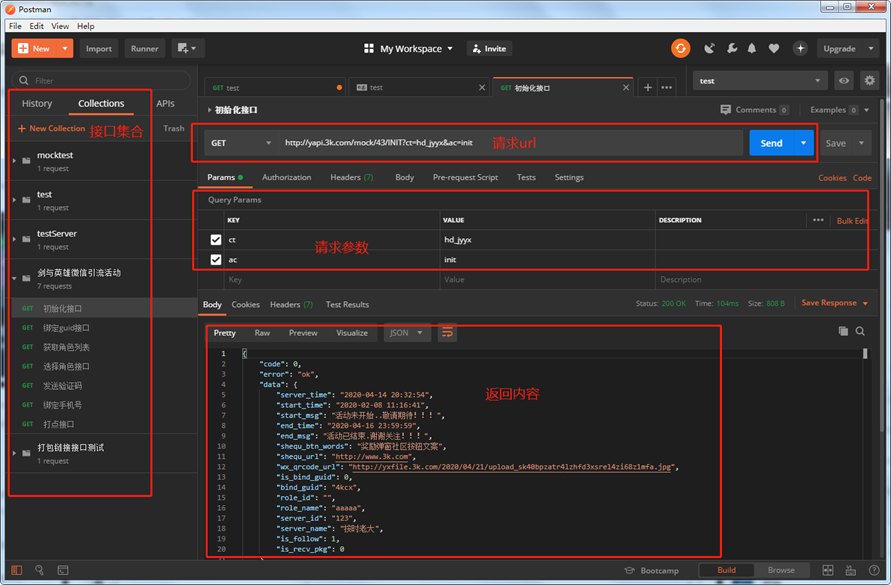Screen dimensions: 891x585
Task: Click the Comments icon
Action: 725,110
